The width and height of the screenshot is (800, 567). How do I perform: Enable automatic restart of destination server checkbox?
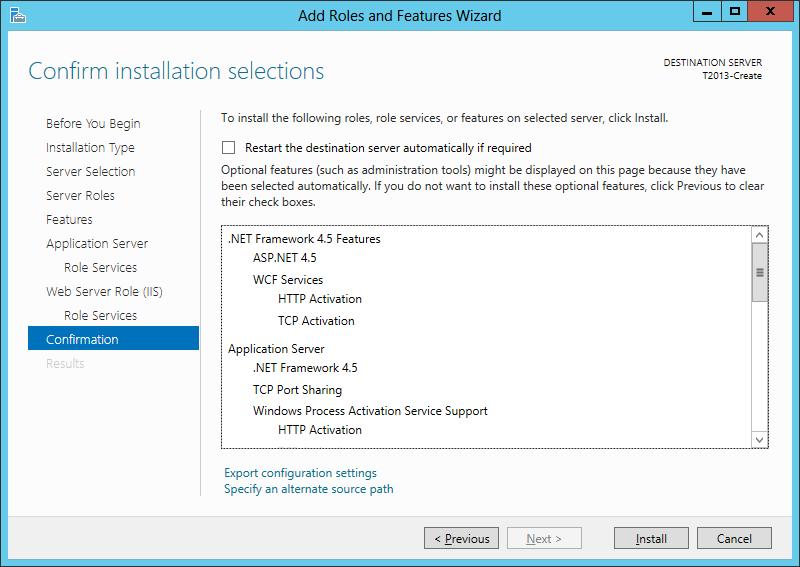[229, 147]
